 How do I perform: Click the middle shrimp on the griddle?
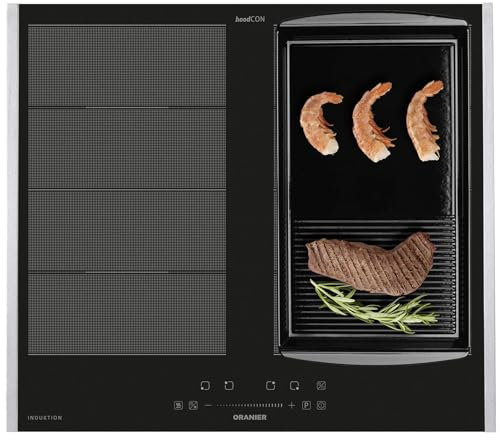point(373,122)
